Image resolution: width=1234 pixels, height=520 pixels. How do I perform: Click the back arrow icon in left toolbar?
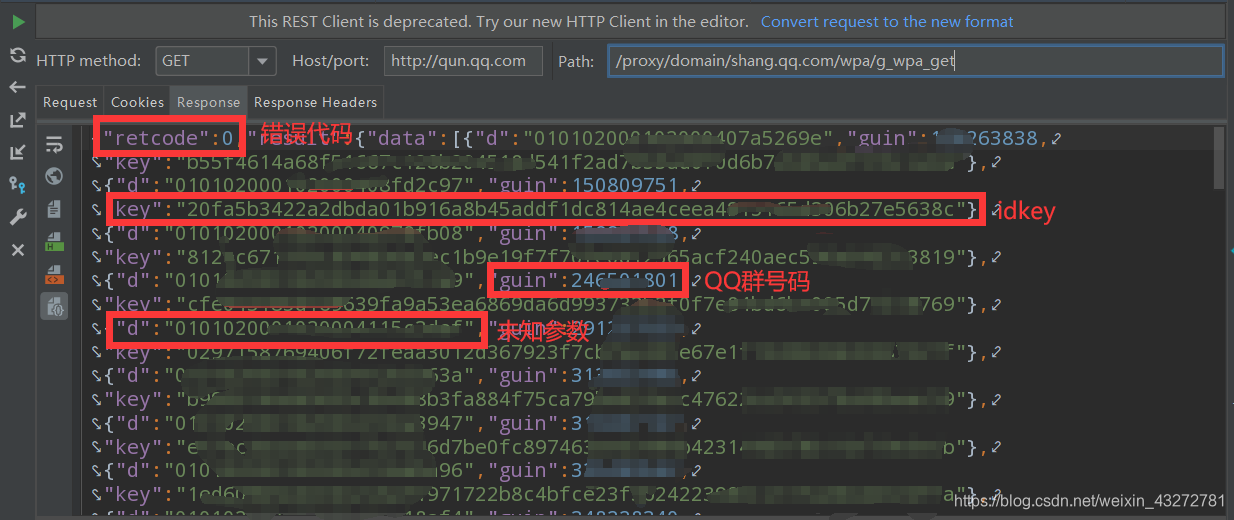18,87
